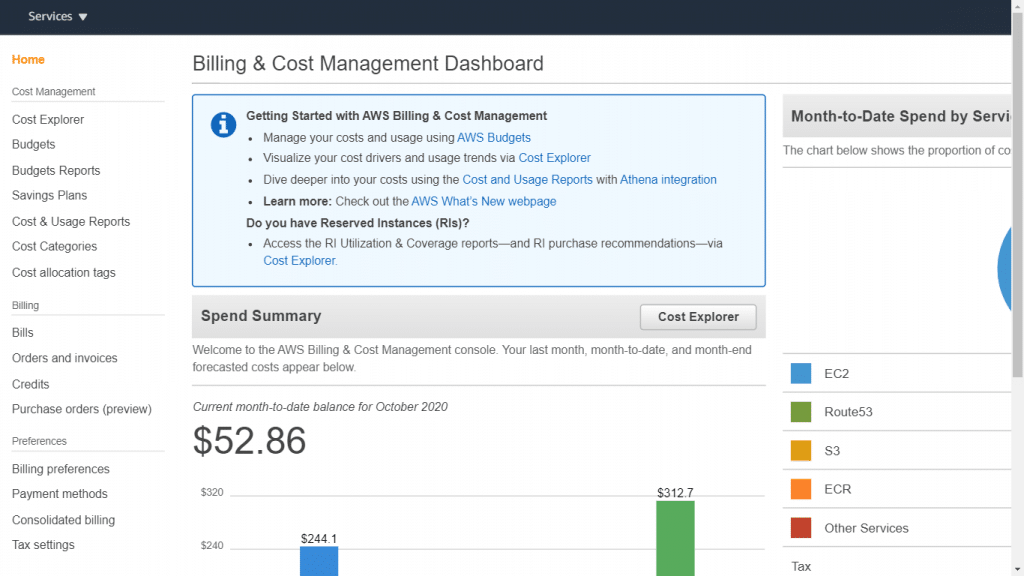Screen dimensions: 1024x576
Task: Open AWS What's New webpage link
Action: pyautogui.click(x=484, y=201)
